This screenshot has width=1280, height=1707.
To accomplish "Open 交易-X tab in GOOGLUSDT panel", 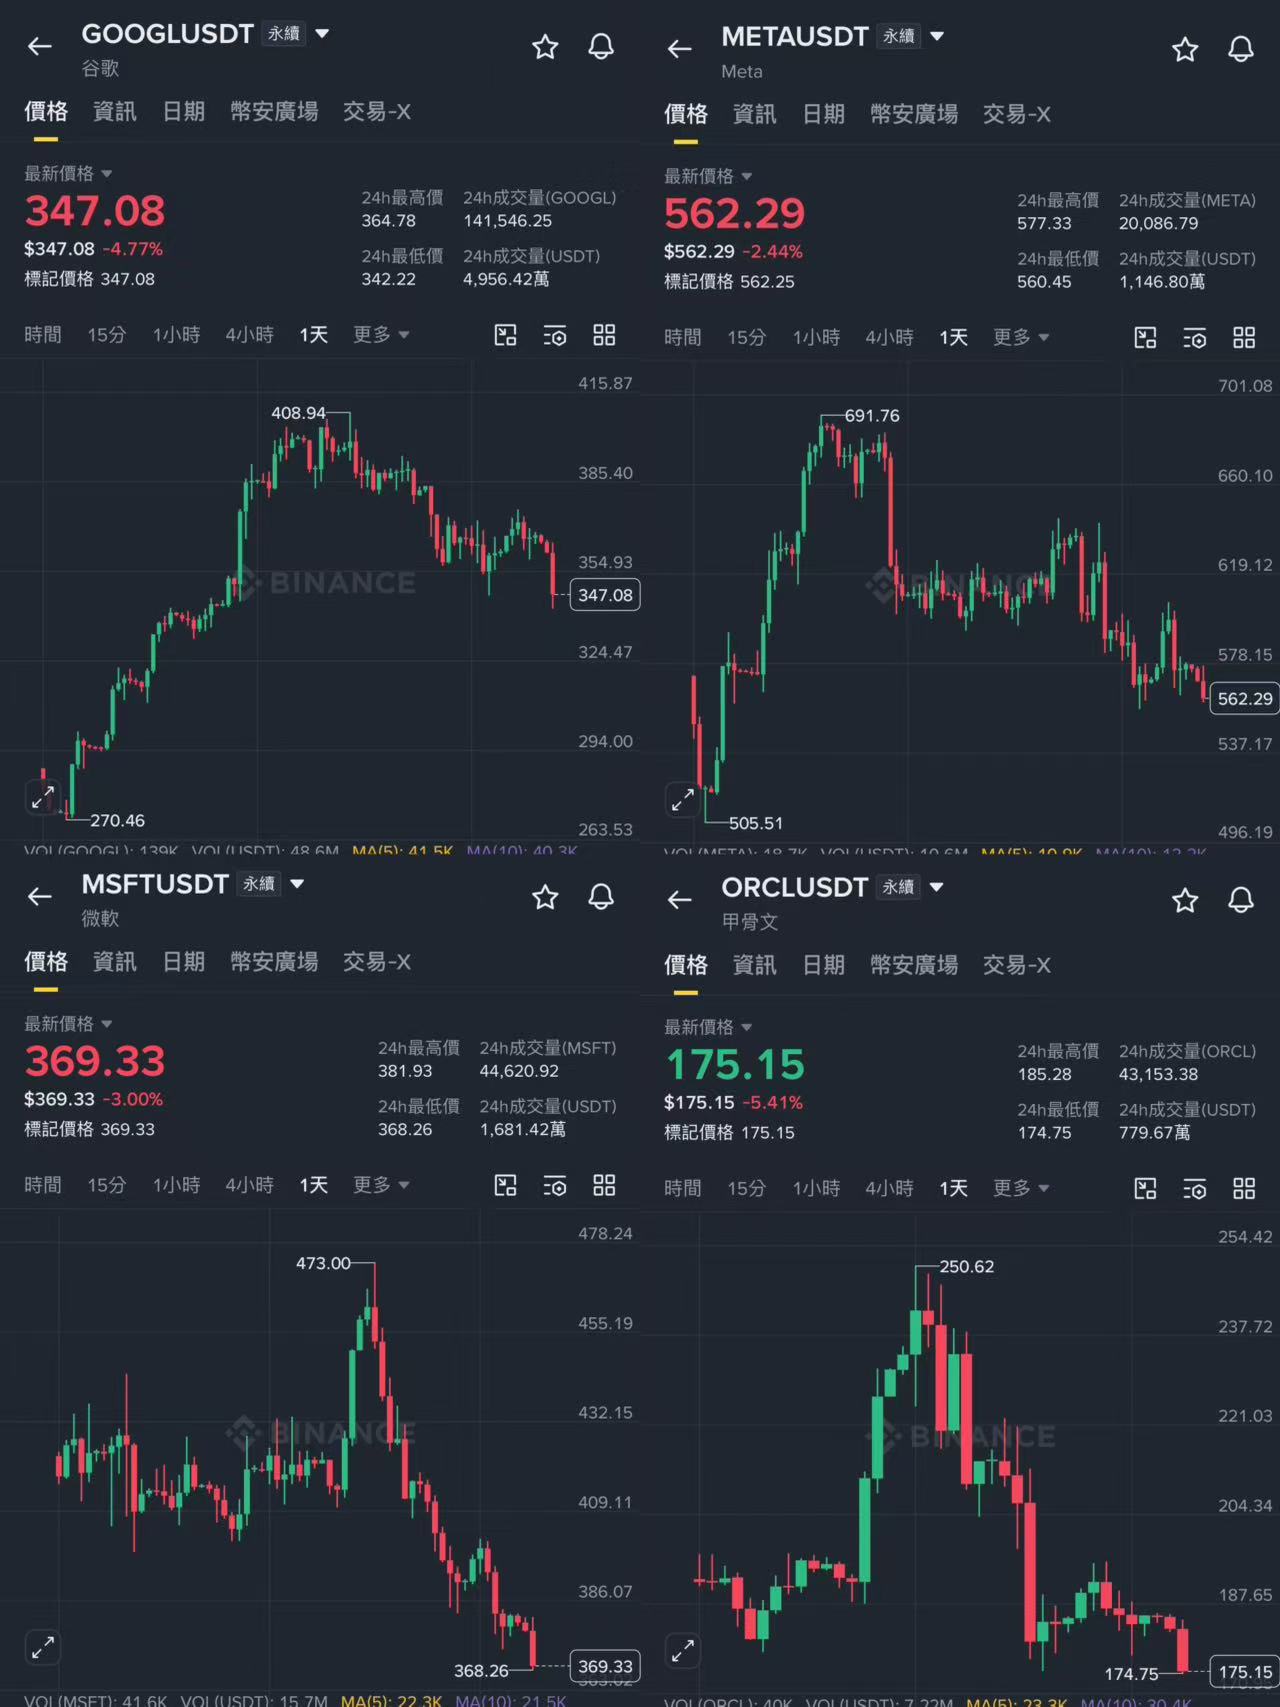I will [377, 112].
